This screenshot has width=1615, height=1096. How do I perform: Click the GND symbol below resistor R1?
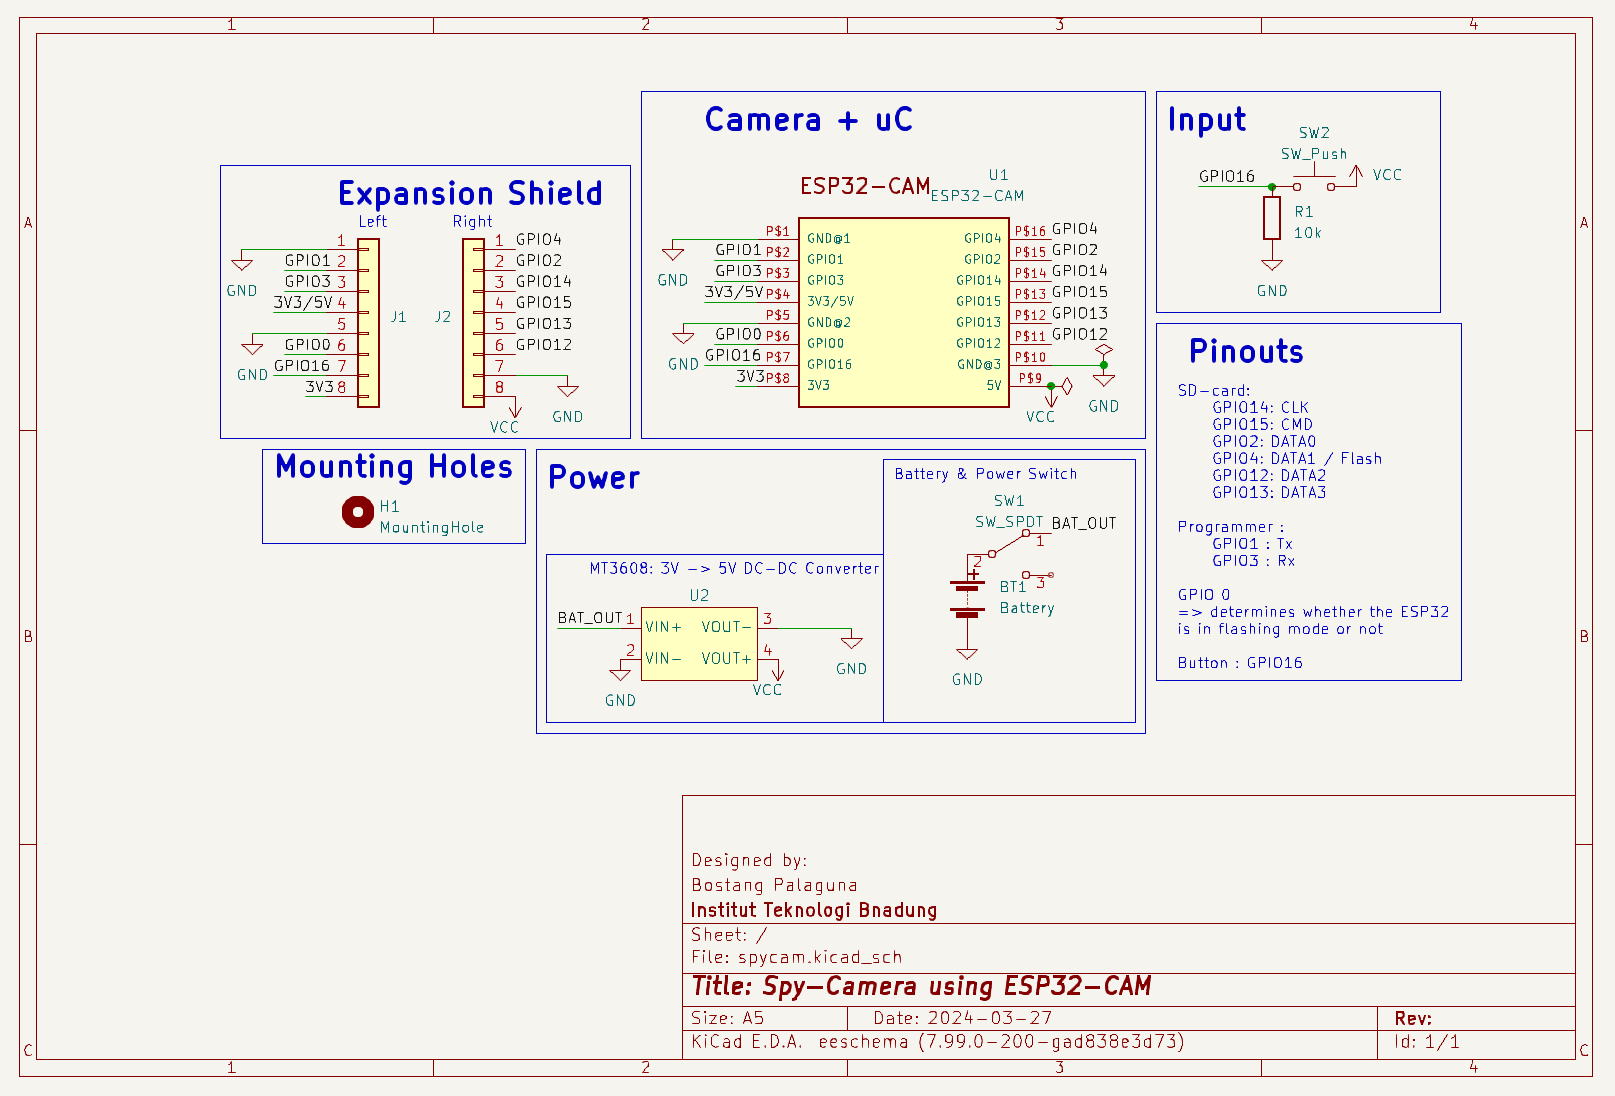point(1272,265)
